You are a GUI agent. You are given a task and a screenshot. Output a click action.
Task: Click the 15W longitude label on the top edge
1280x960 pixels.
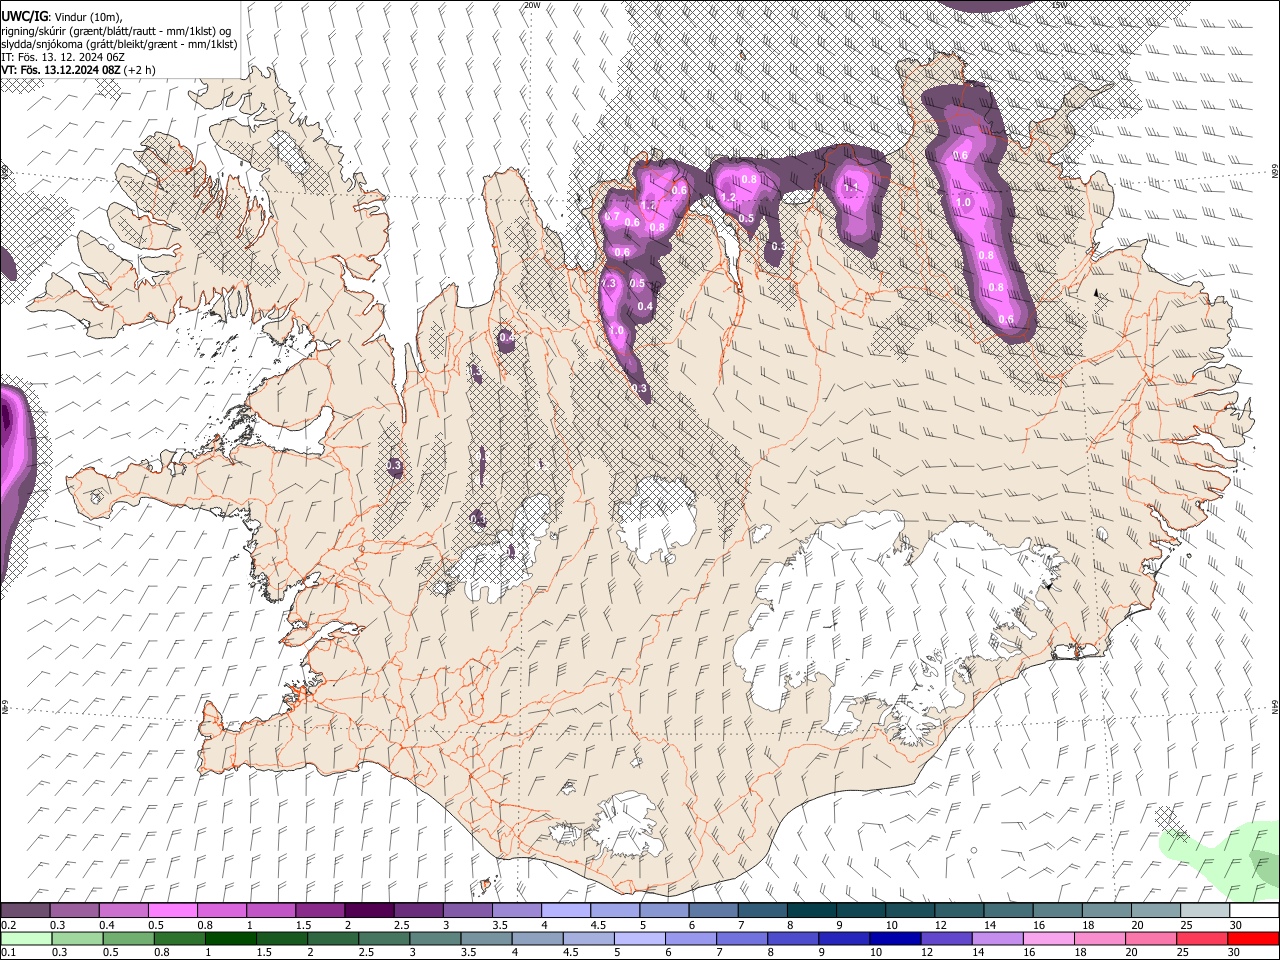[x=1059, y=5]
